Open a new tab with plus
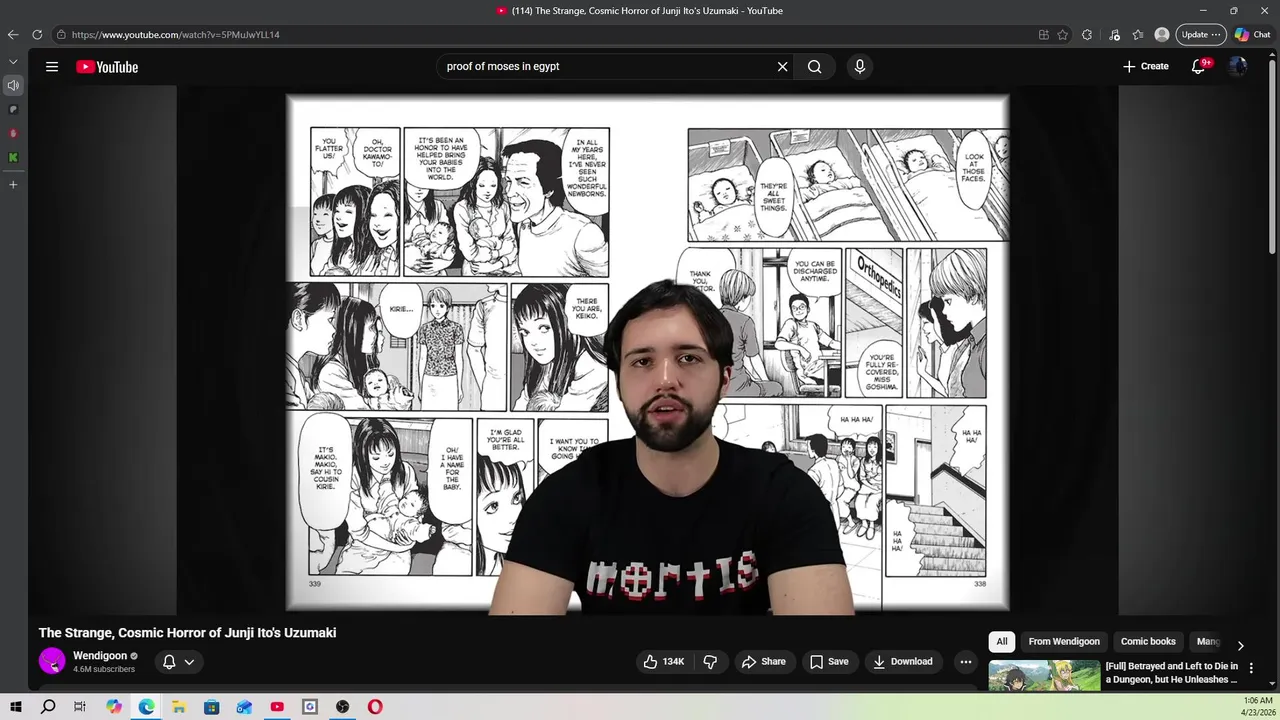1280x720 pixels. point(13,185)
